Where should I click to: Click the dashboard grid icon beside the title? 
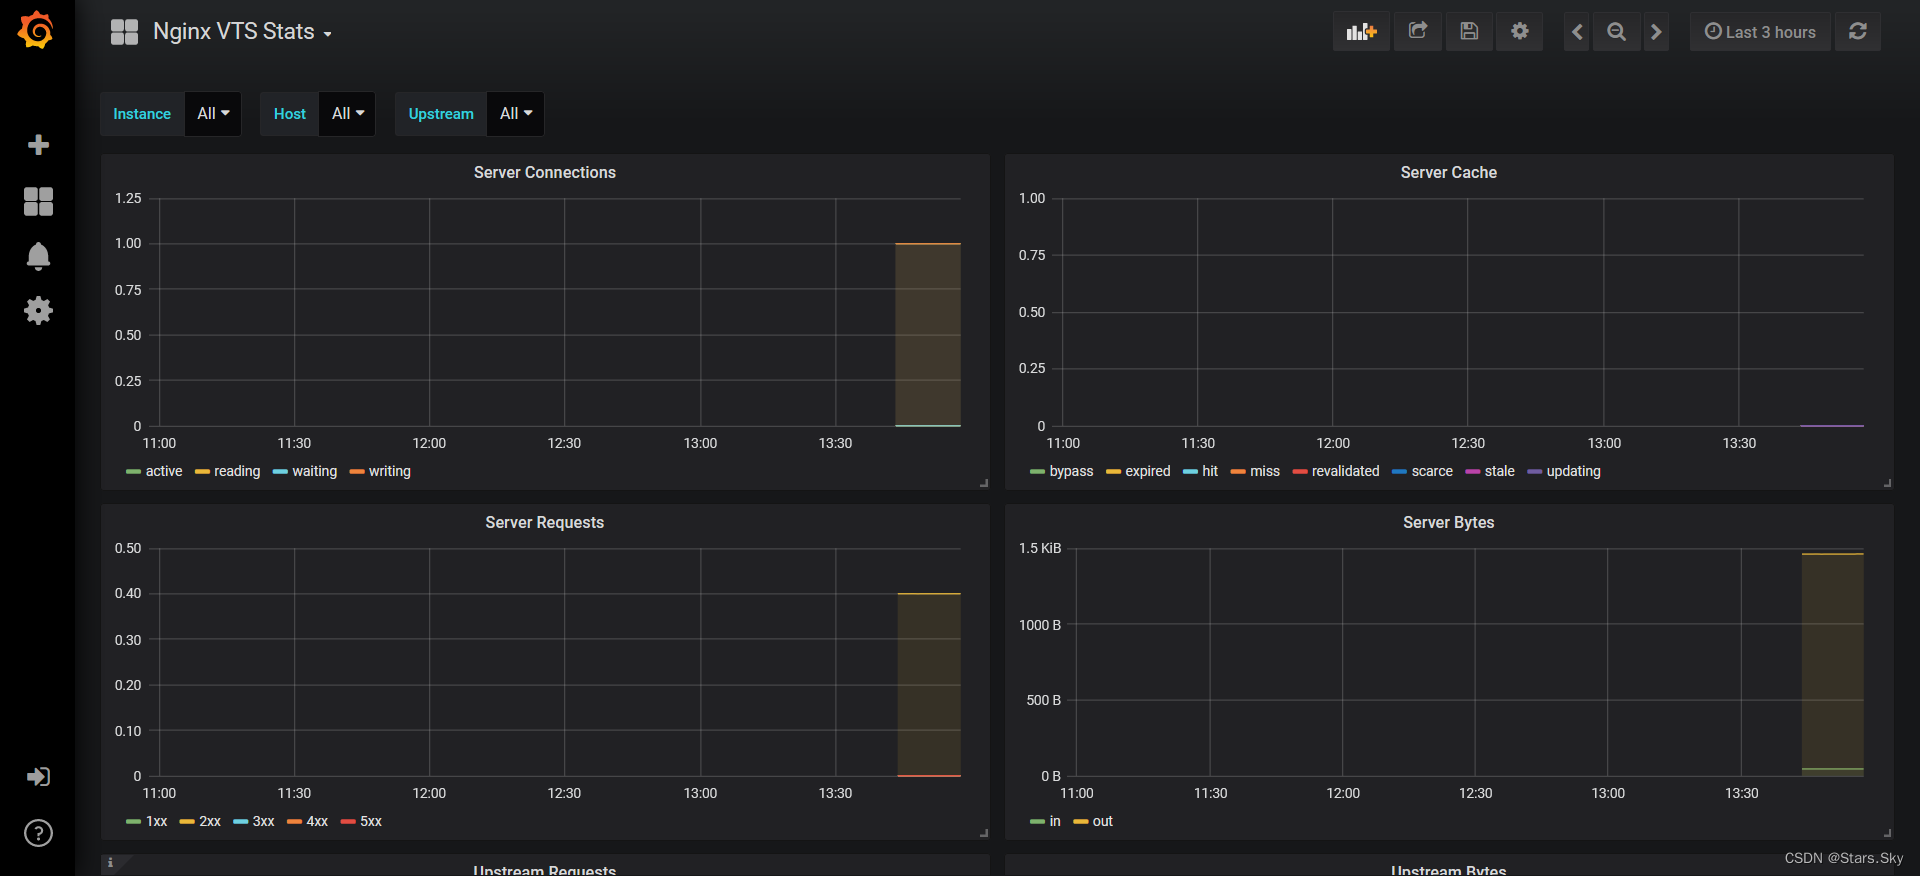click(x=124, y=32)
